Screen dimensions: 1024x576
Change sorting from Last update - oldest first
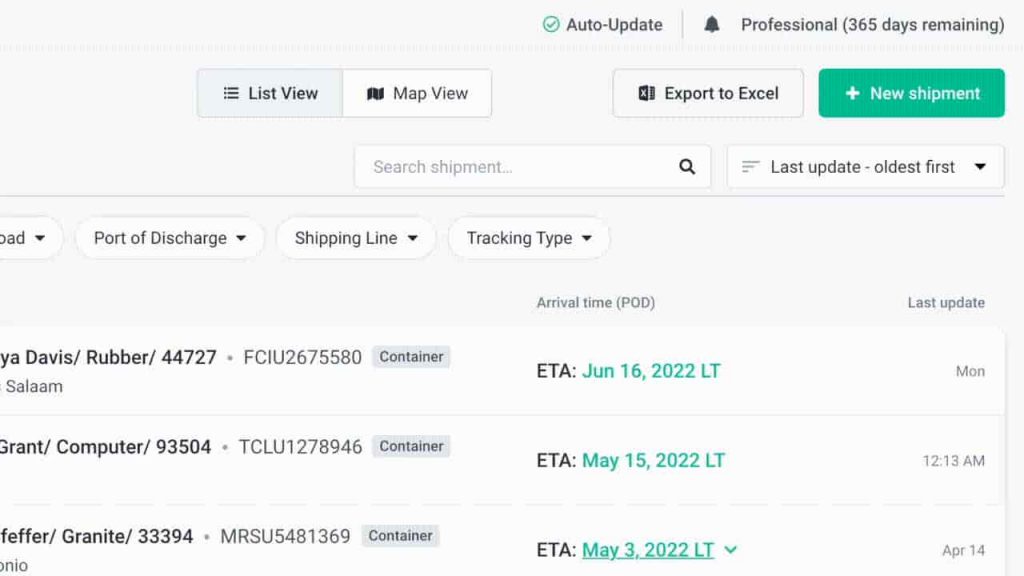[x=864, y=166]
